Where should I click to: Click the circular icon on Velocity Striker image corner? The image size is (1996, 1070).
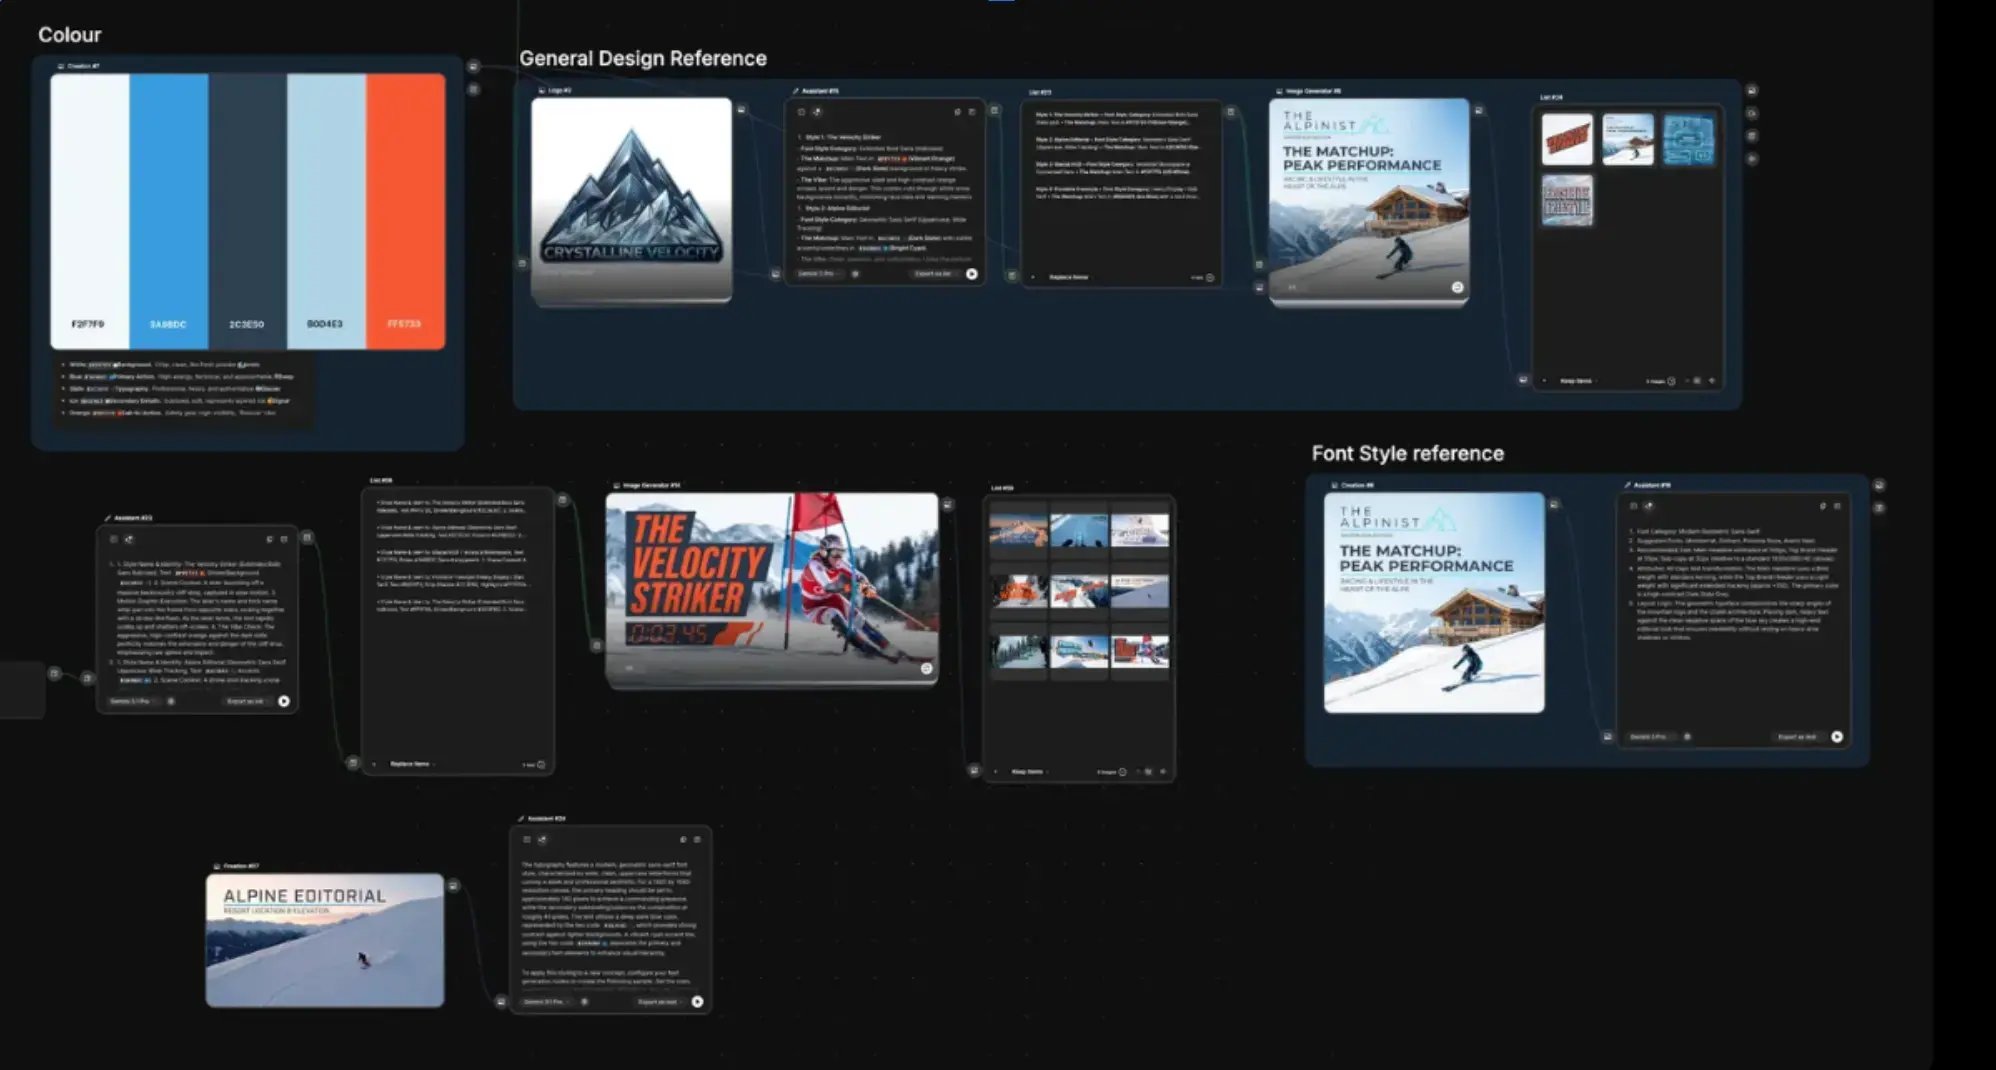(926, 668)
